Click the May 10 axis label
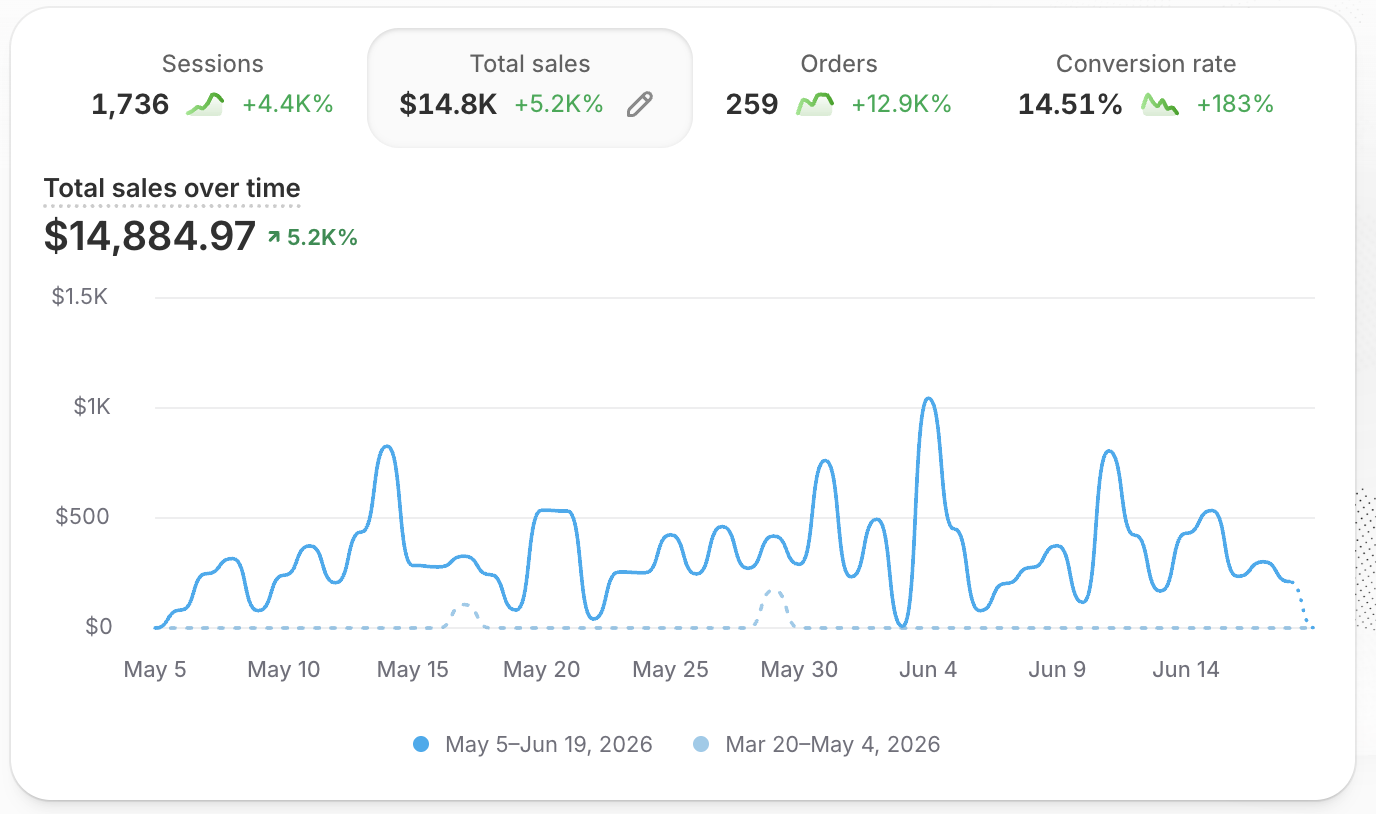This screenshot has width=1376, height=814. pos(284,670)
